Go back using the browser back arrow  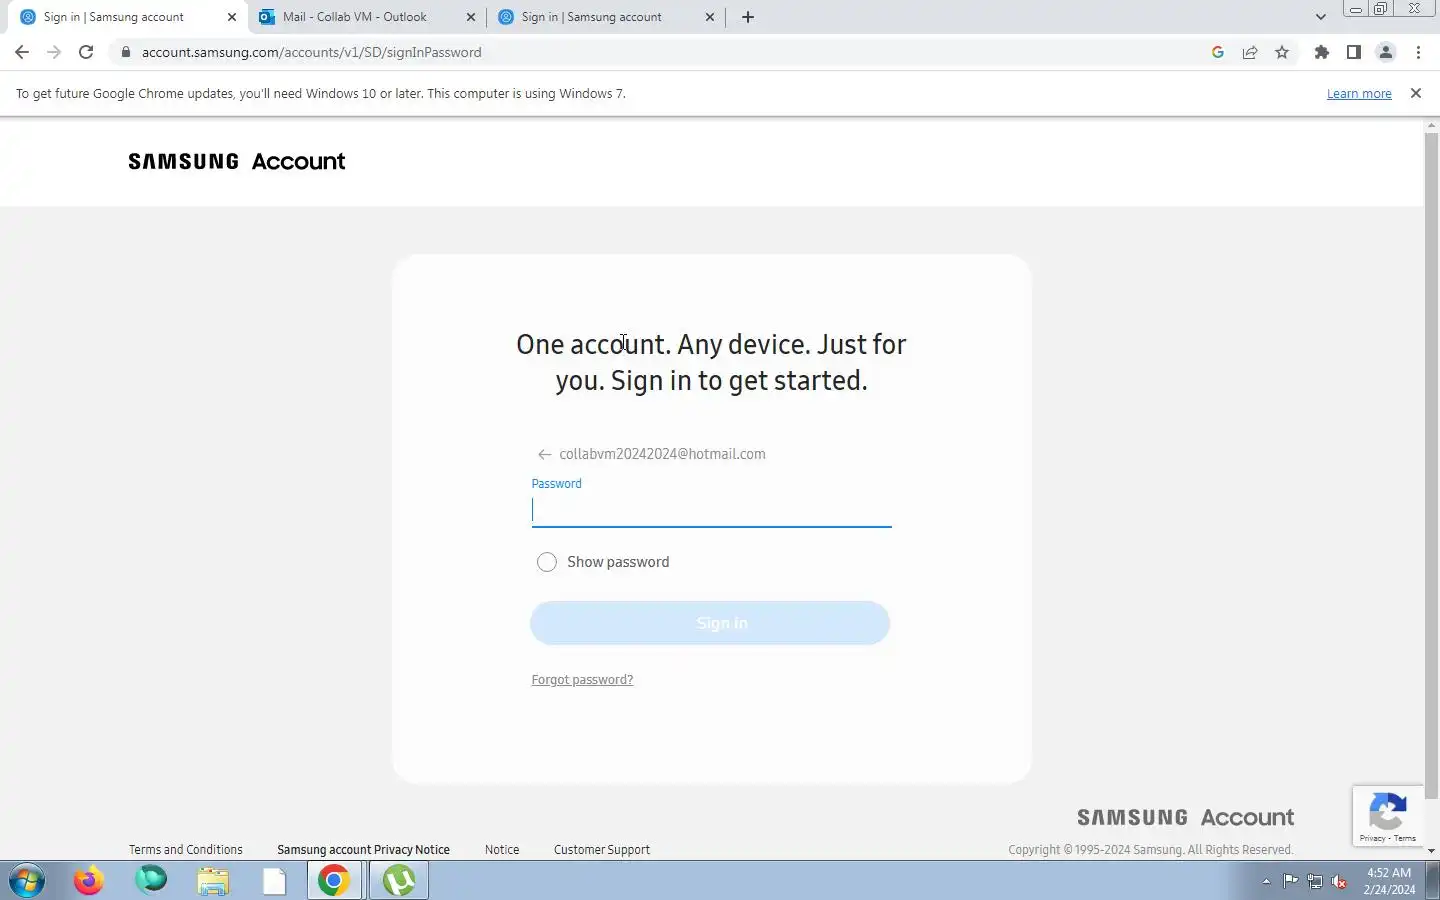click(x=22, y=52)
